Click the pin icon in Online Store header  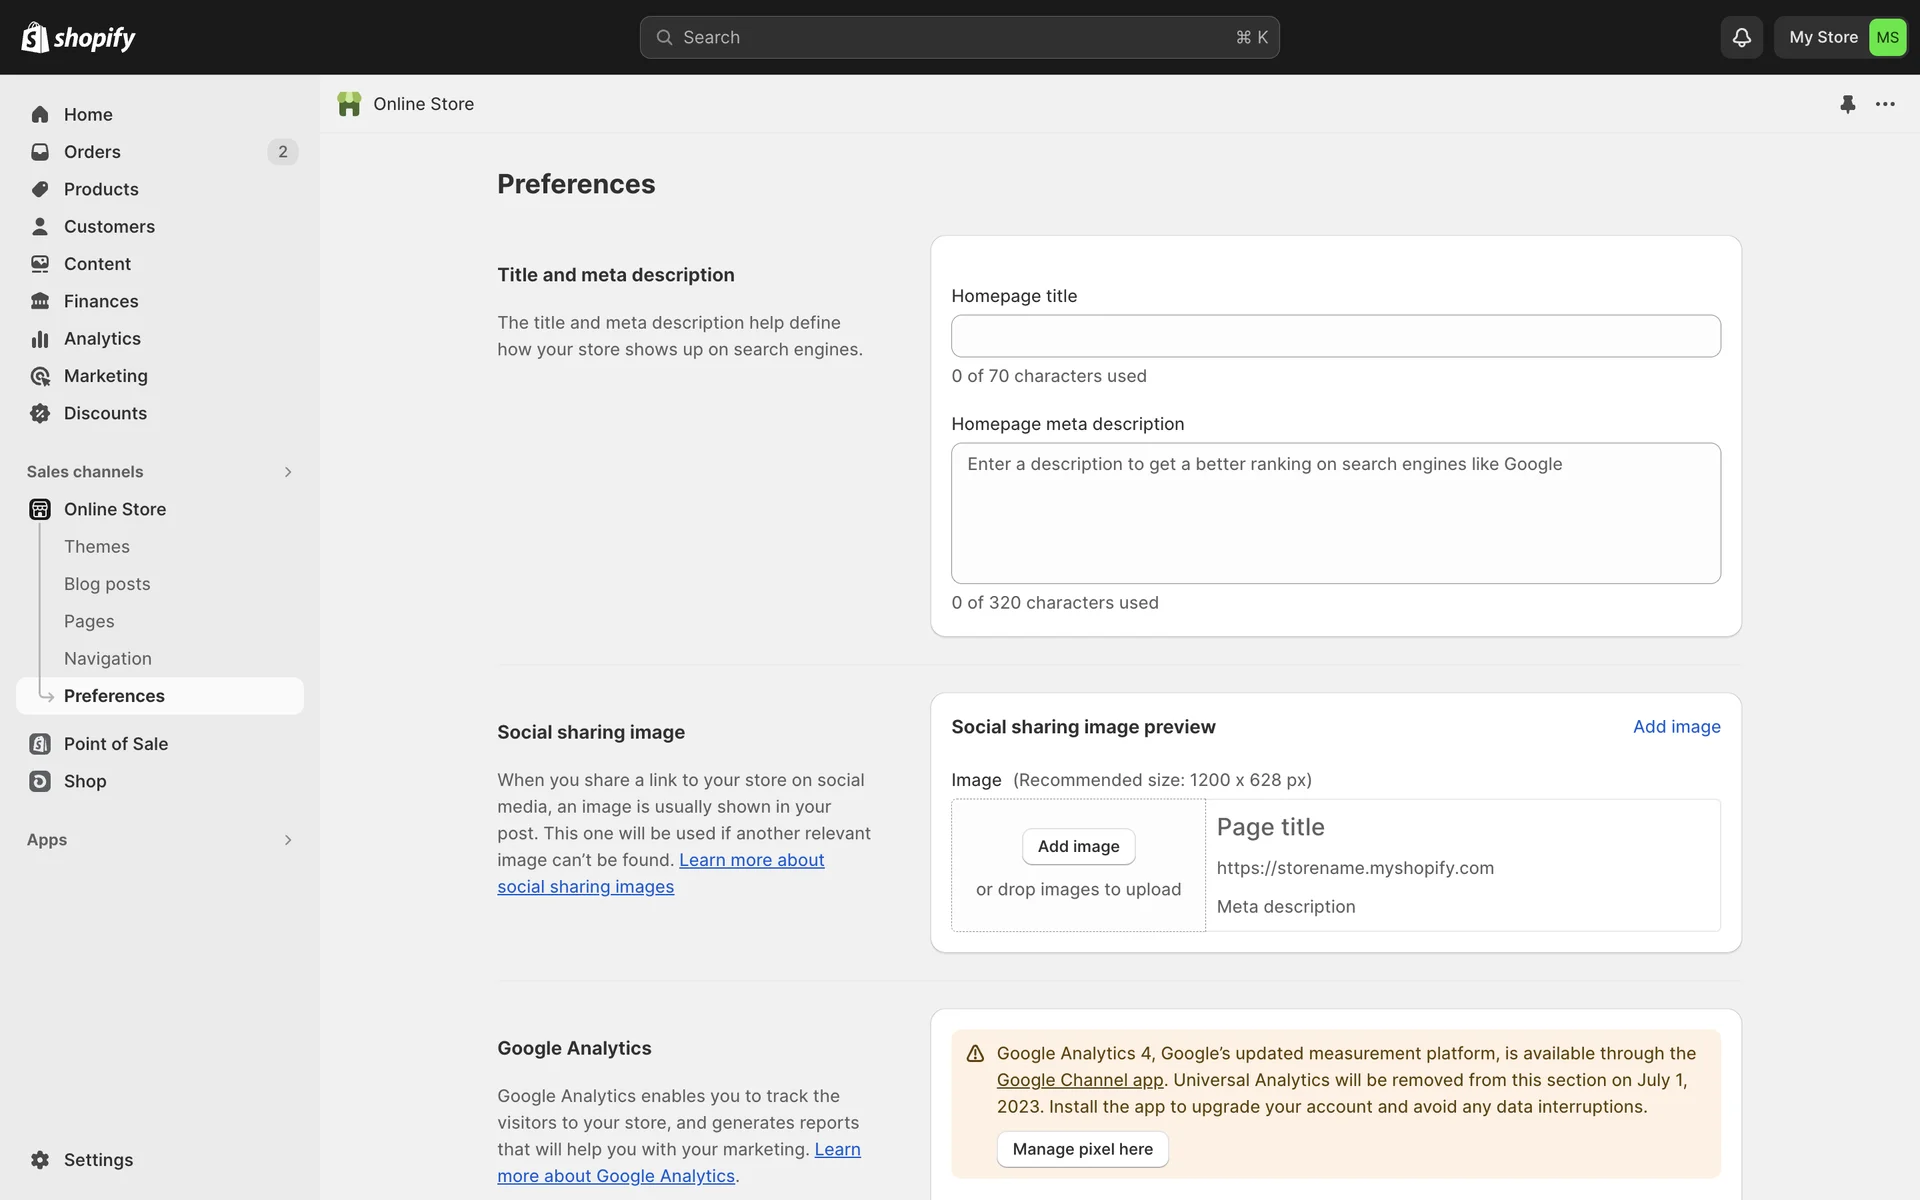pos(1847,104)
